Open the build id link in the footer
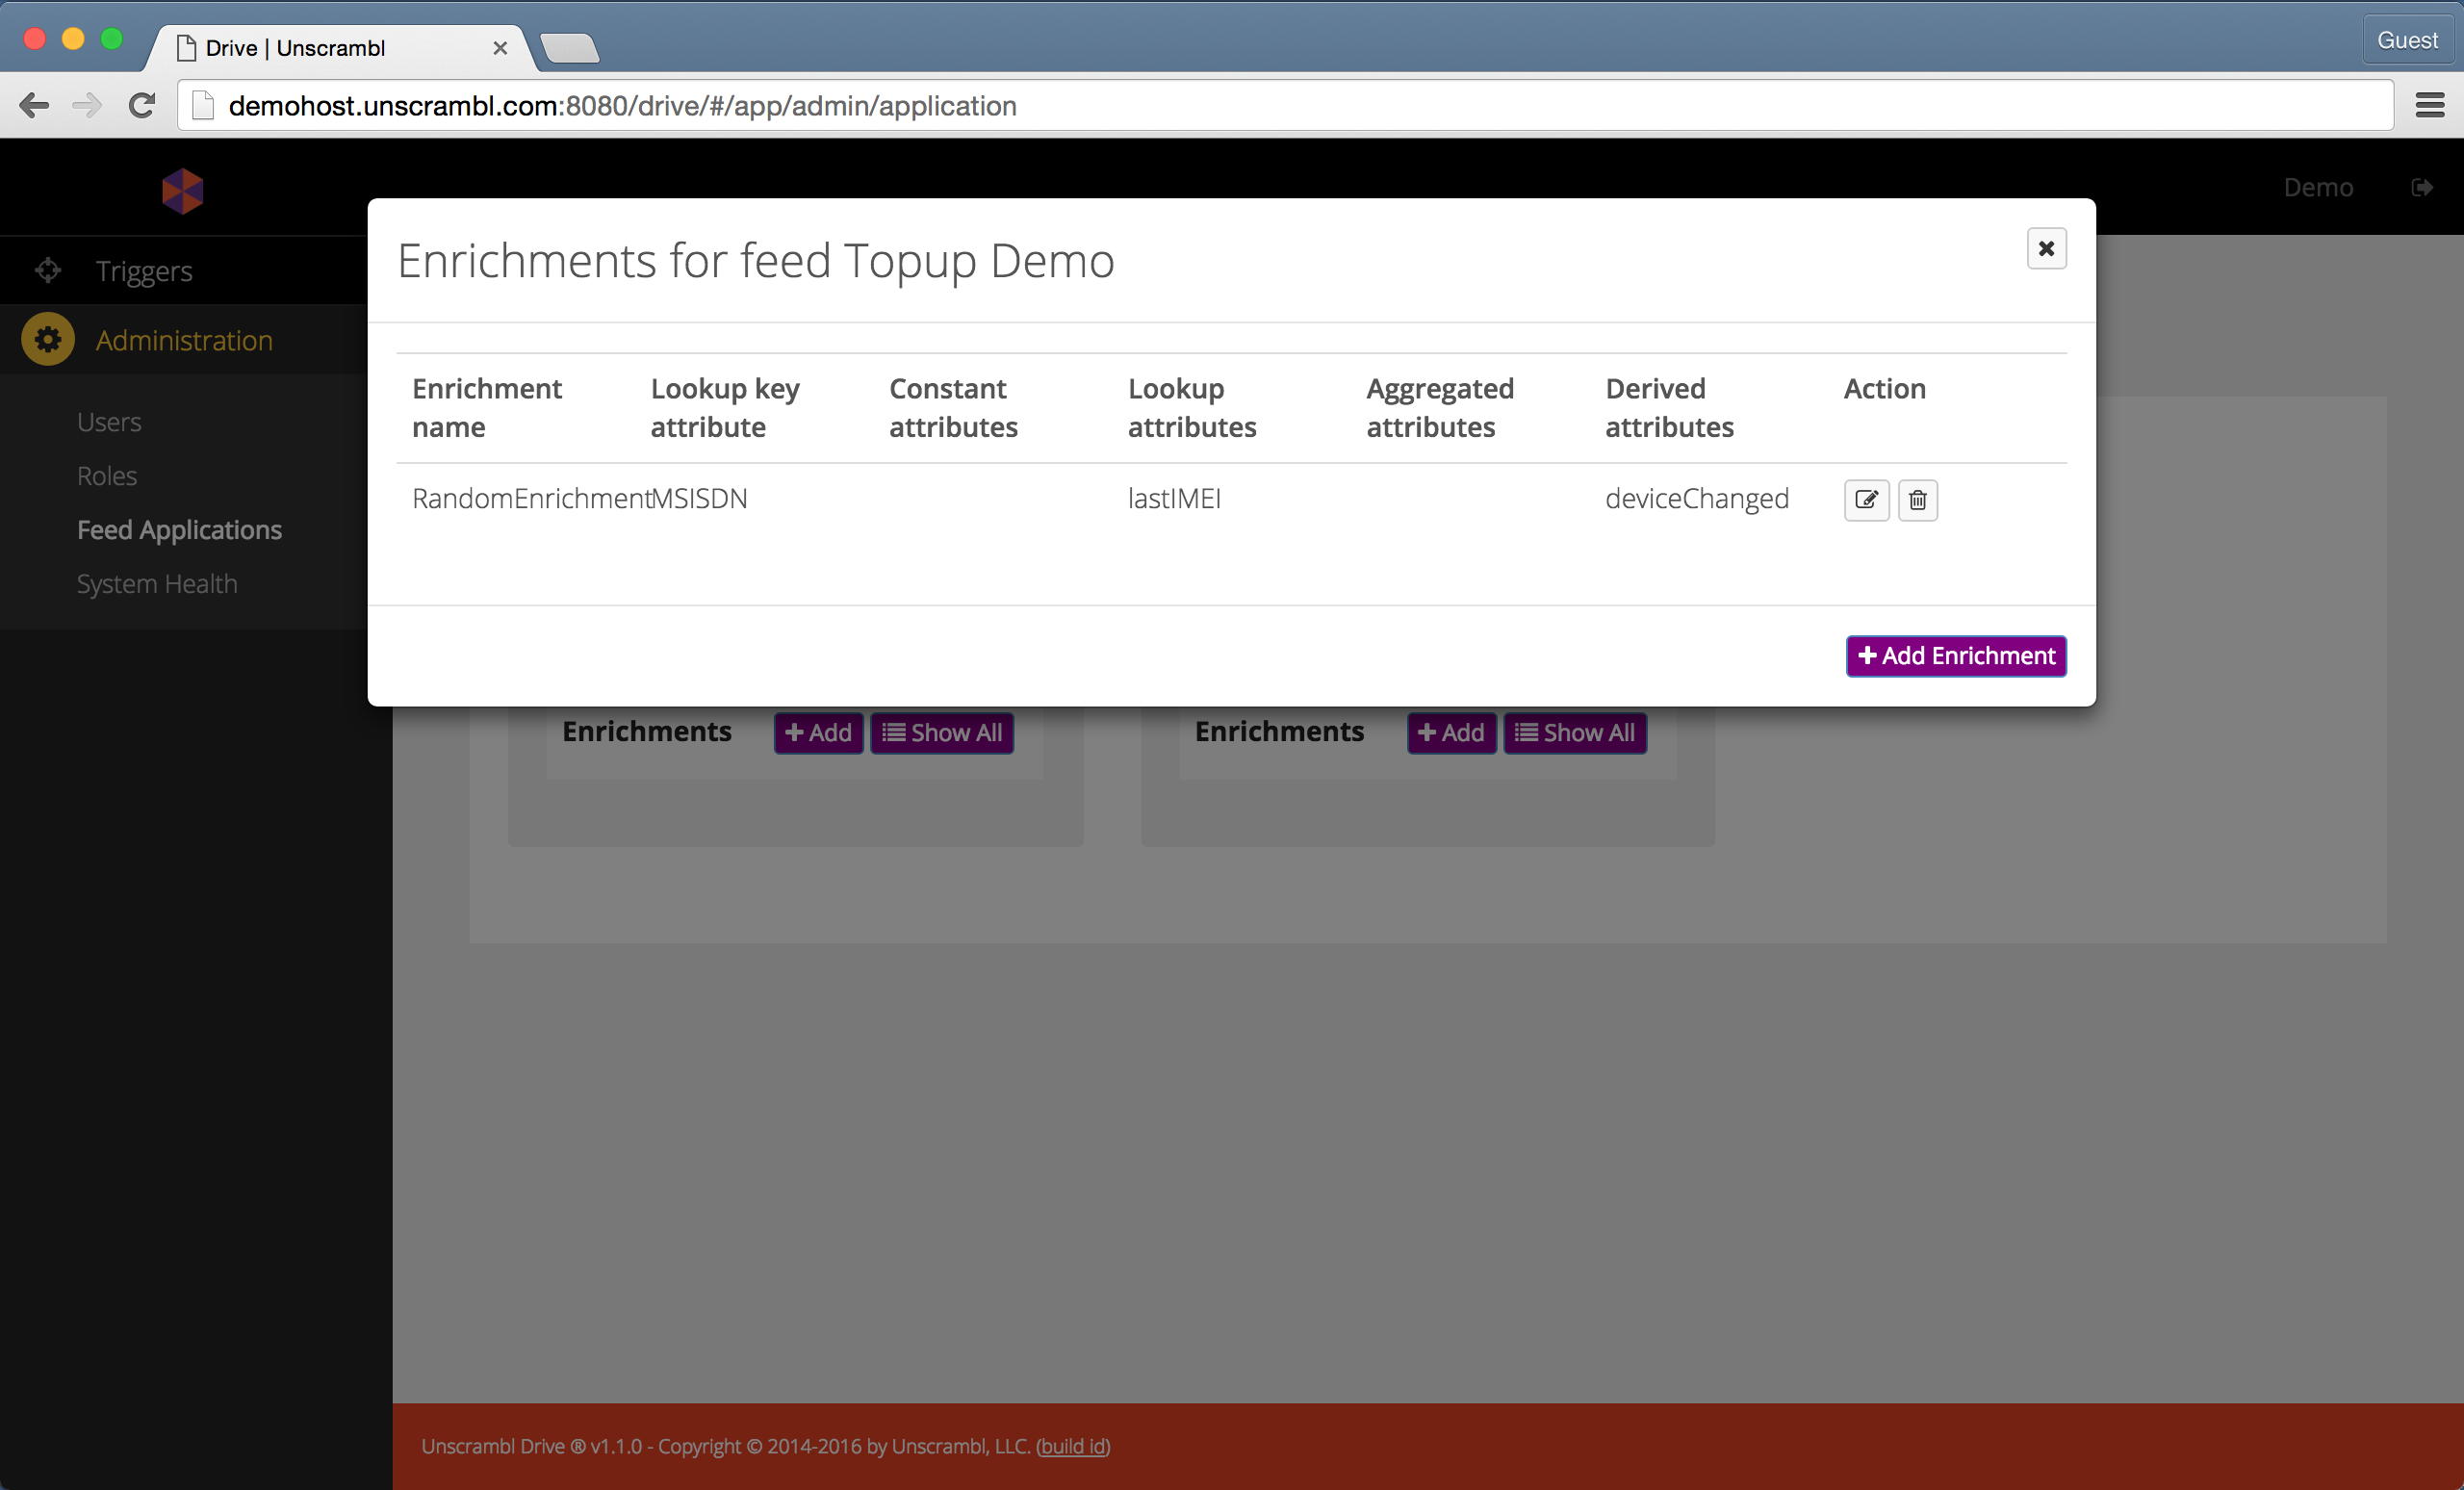Image resolution: width=2464 pixels, height=1490 pixels. click(1073, 1446)
